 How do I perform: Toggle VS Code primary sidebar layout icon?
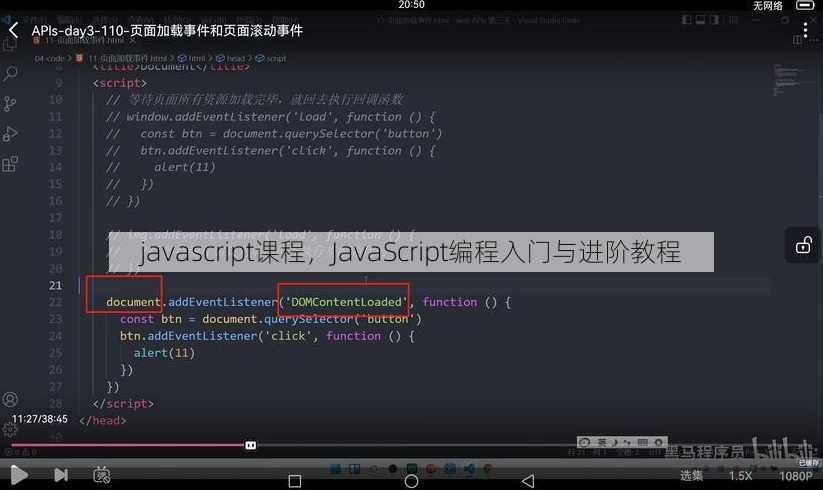pyautogui.click(x=687, y=20)
